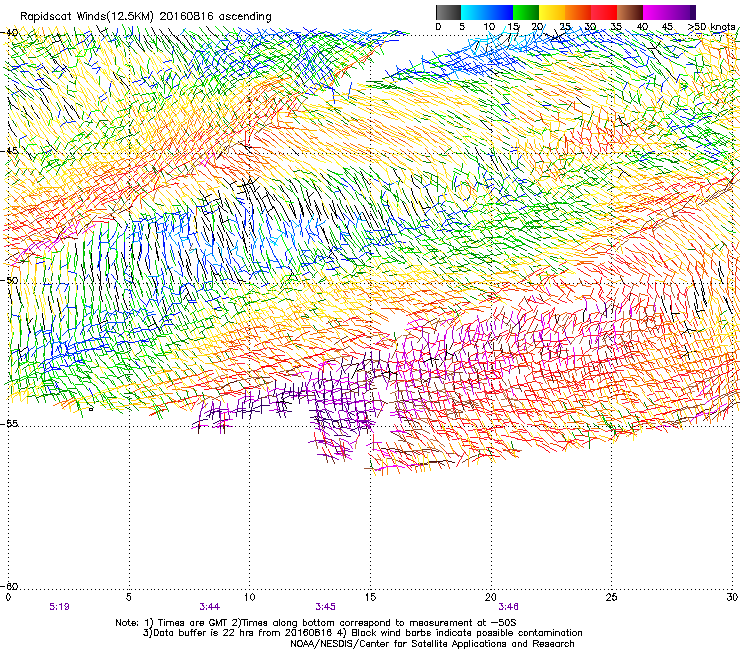Click the purple '5:19' pass time
This screenshot has width=740, height=650.
click(x=59, y=607)
